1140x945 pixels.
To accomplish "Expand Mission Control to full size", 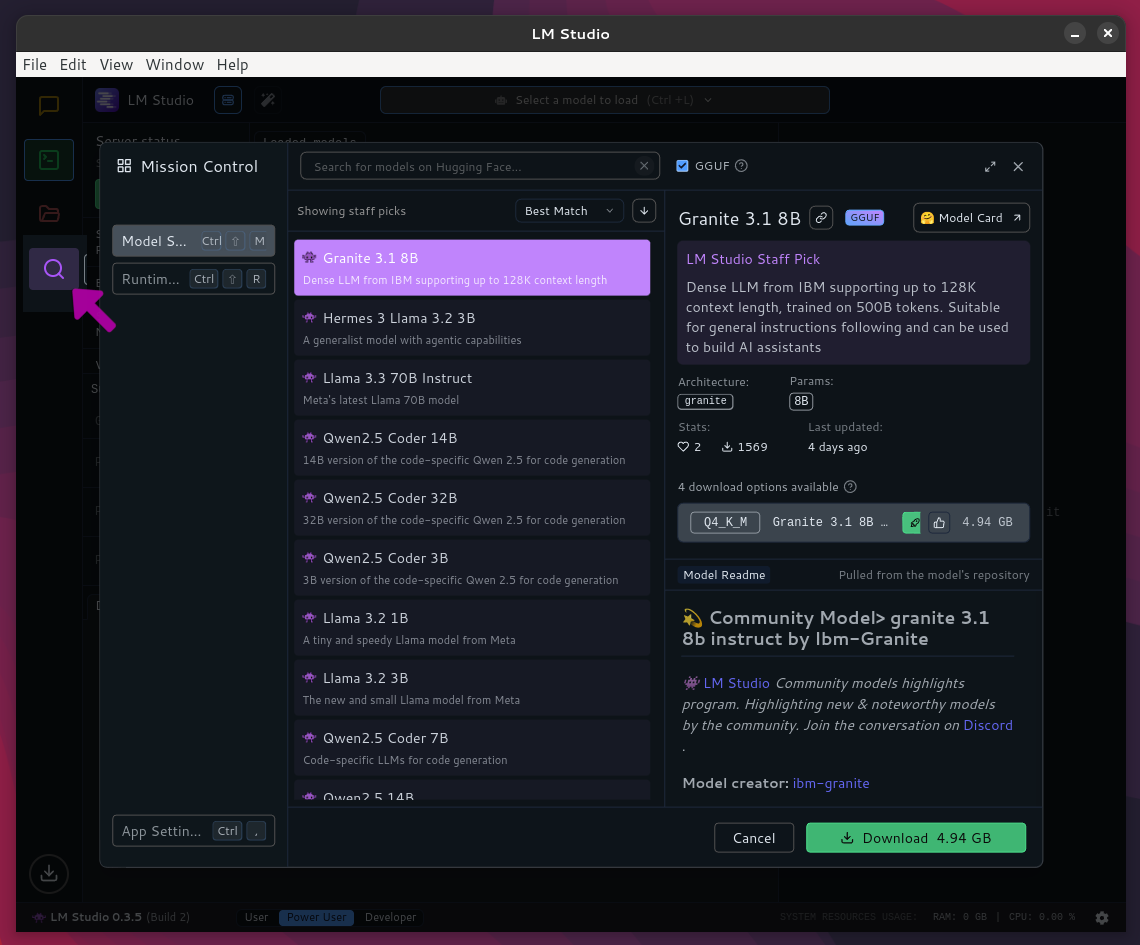I will pyautogui.click(x=990, y=166).
